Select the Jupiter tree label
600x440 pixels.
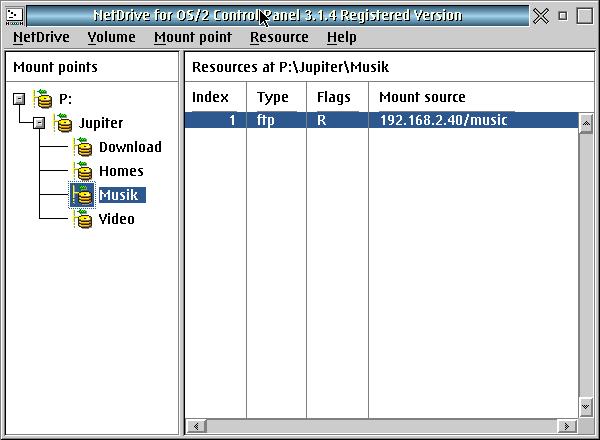pos(101,123)
